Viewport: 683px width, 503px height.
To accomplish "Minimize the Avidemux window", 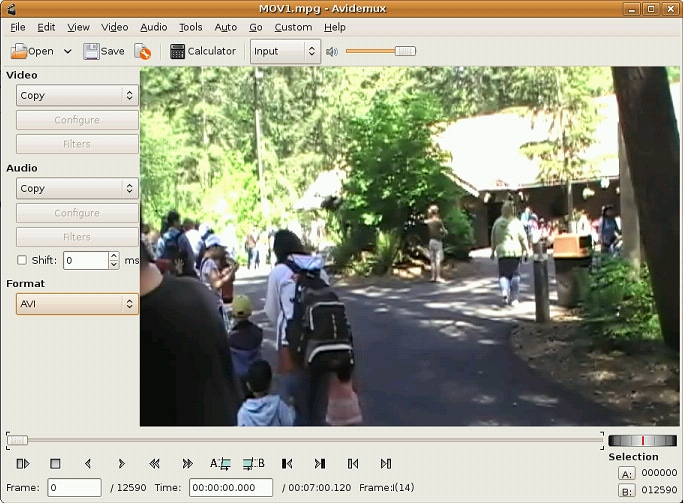I will 632,9.
